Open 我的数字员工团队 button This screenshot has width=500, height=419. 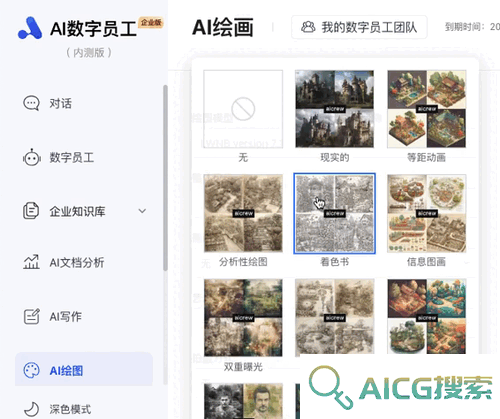tap(359, 27)
